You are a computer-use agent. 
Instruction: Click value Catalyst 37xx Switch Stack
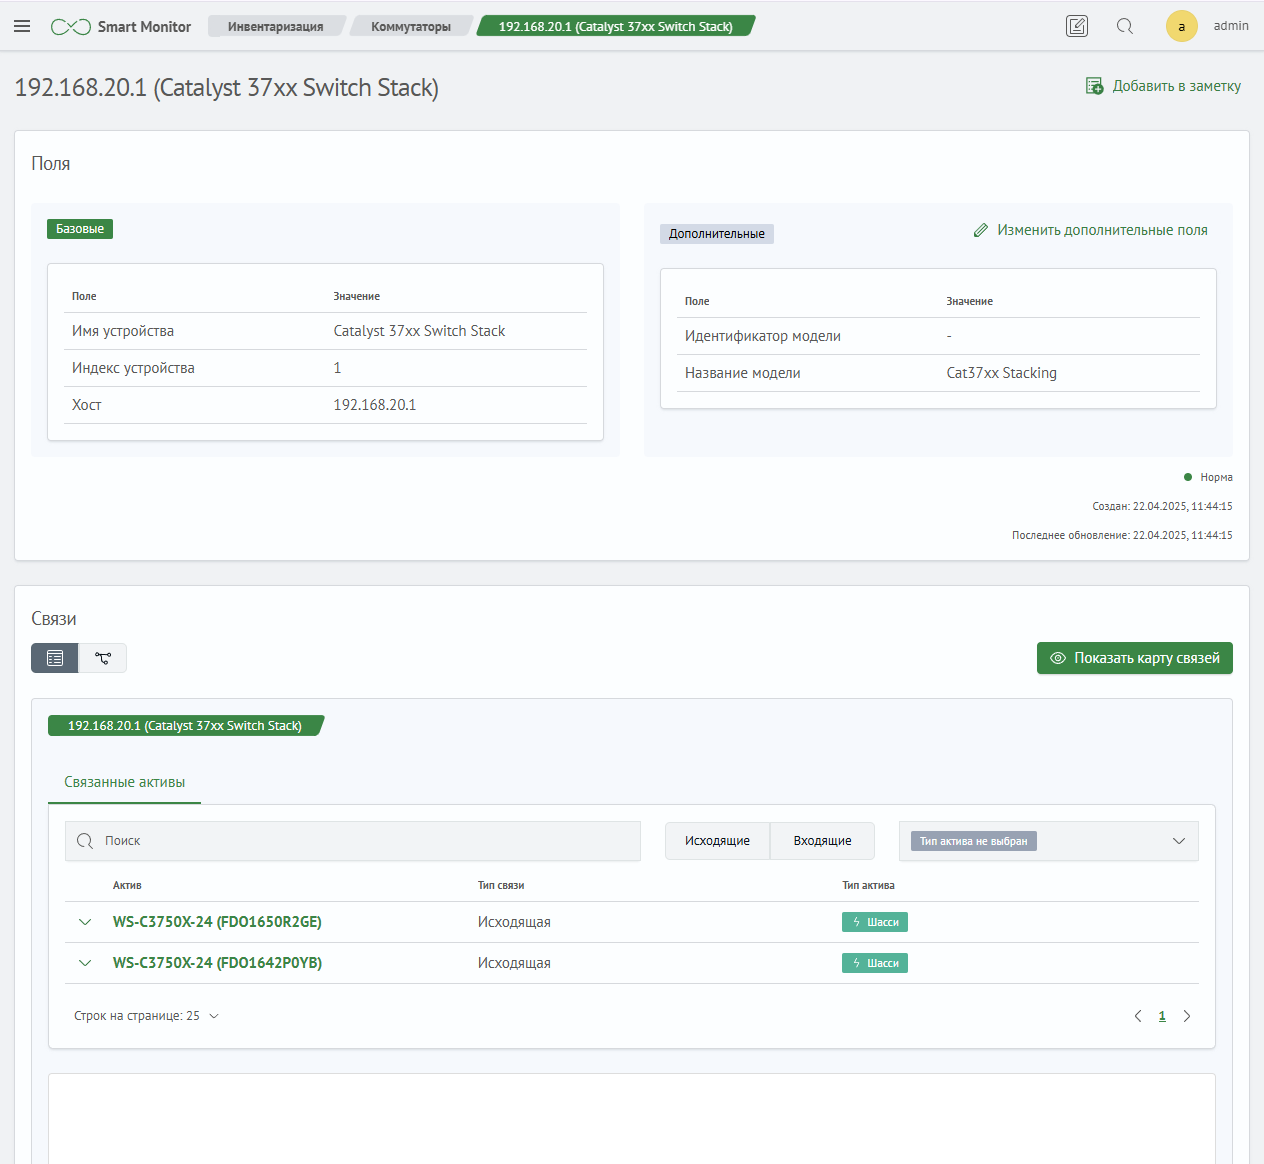(419, 331)
